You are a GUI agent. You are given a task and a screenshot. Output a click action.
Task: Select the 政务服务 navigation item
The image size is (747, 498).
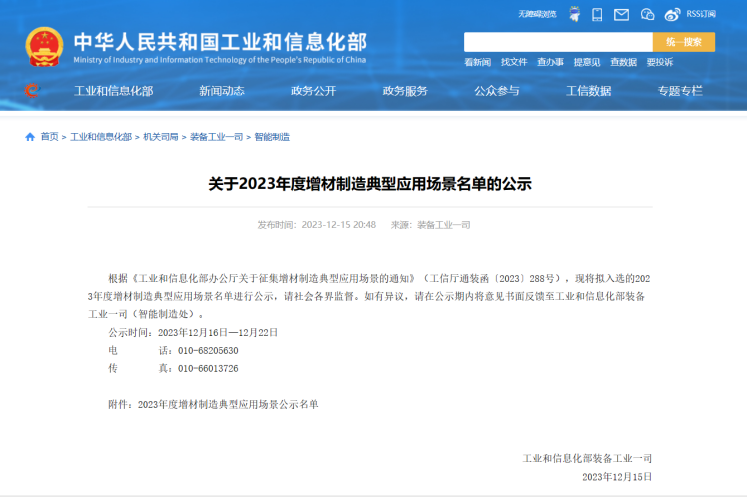click(x=405, y=91)
